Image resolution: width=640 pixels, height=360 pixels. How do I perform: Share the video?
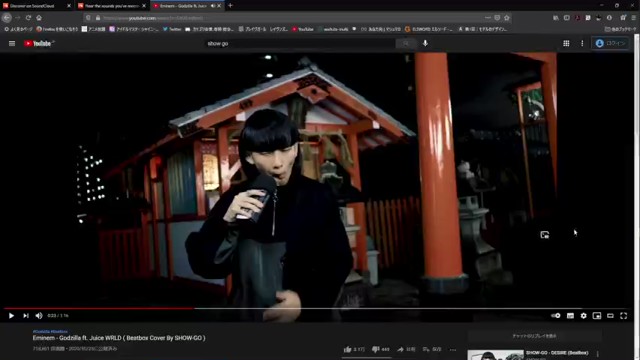click(406, 349)
